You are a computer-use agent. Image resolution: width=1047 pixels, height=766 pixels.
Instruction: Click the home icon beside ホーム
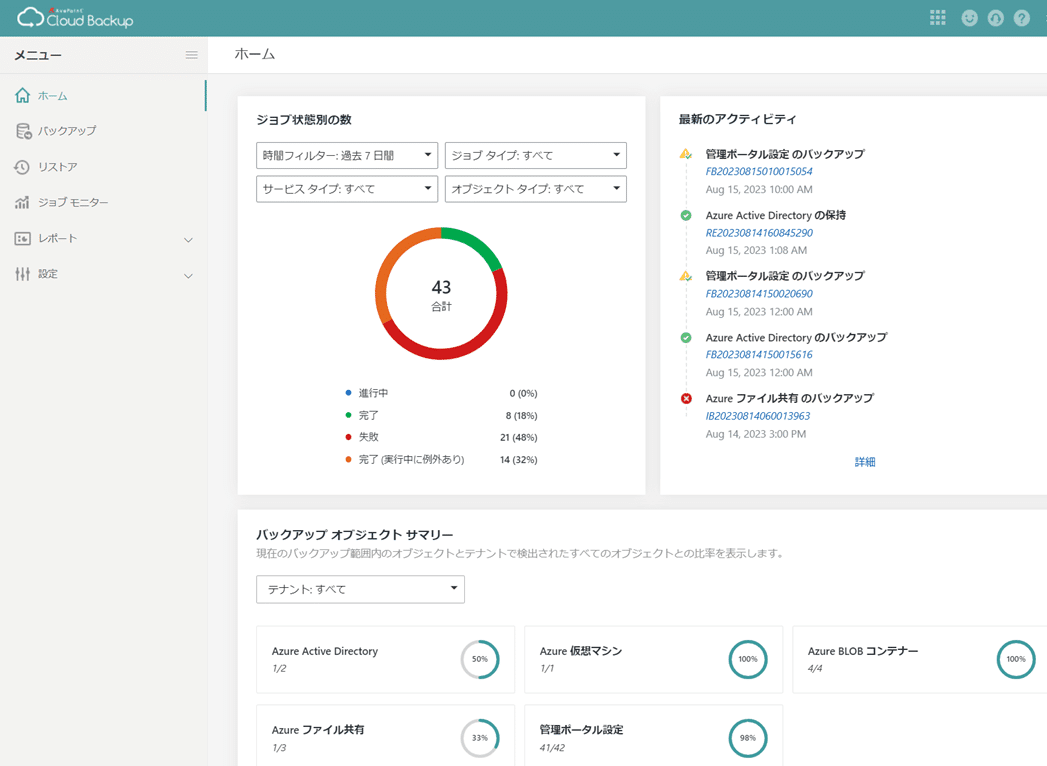point(23,95)
